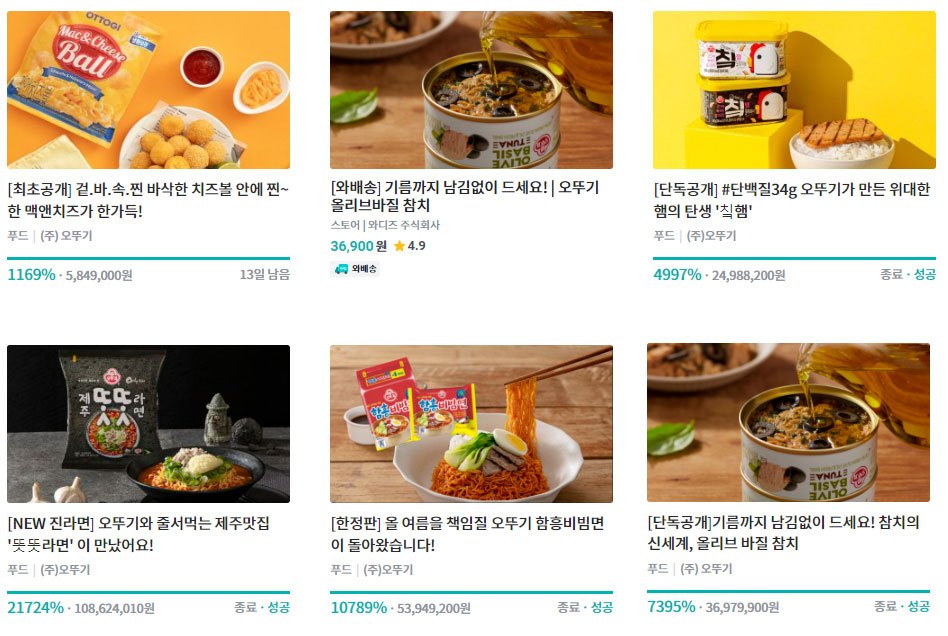948x636 pixels.
Task: Click the star rating icon beside 4.9
Action: point(399,246)
